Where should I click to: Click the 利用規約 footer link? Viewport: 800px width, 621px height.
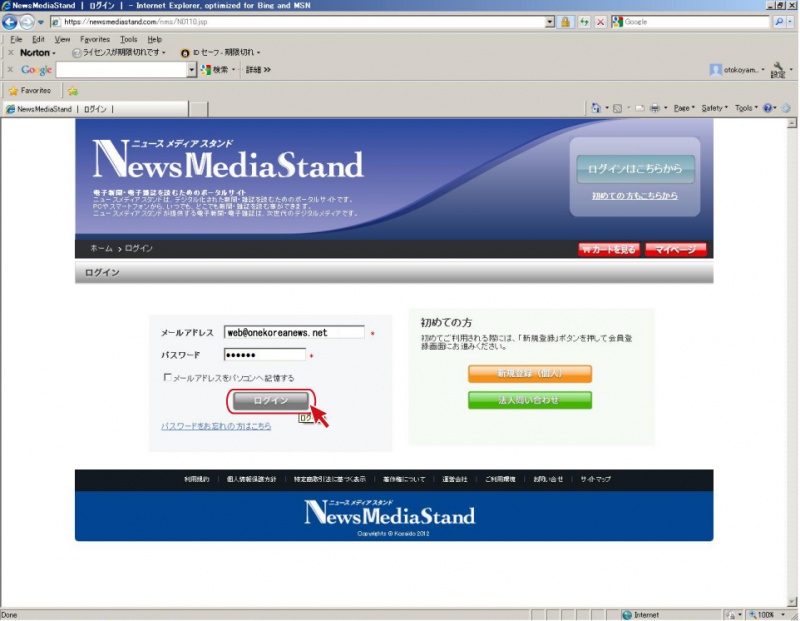(197, 479)
